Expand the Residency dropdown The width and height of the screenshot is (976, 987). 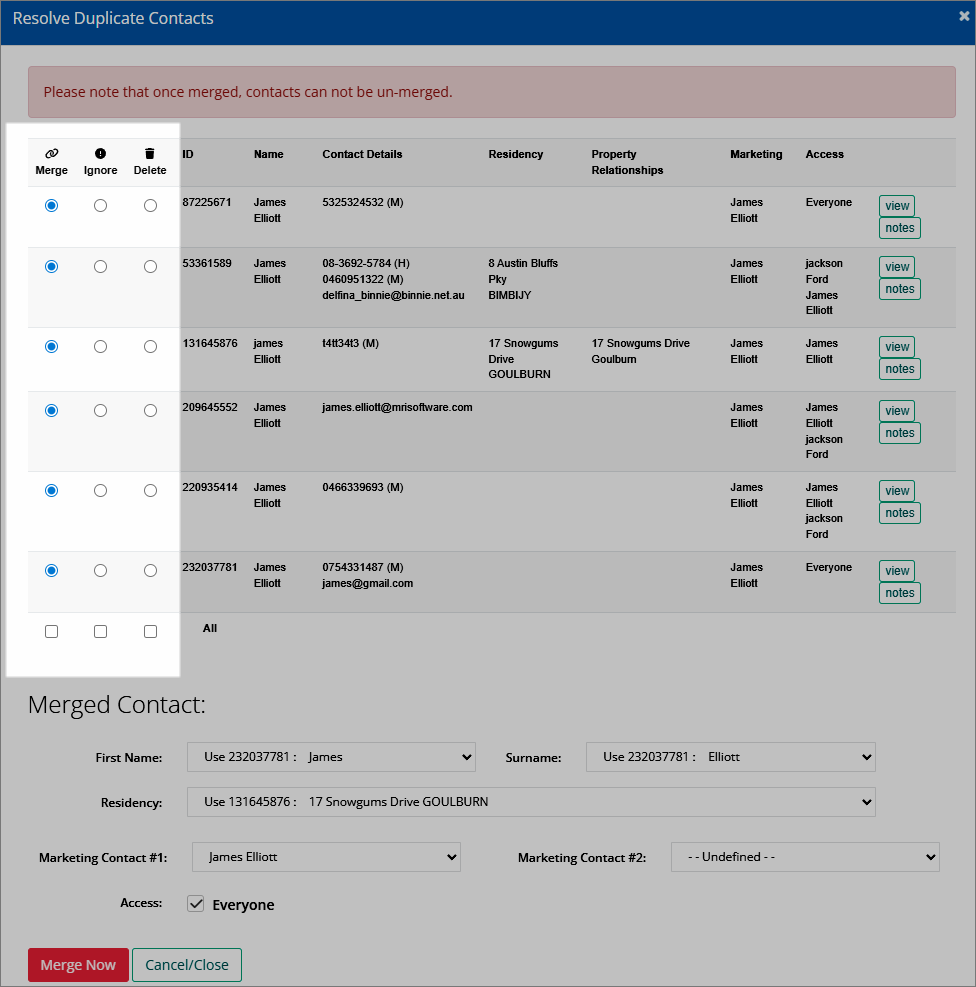(531, 801)
